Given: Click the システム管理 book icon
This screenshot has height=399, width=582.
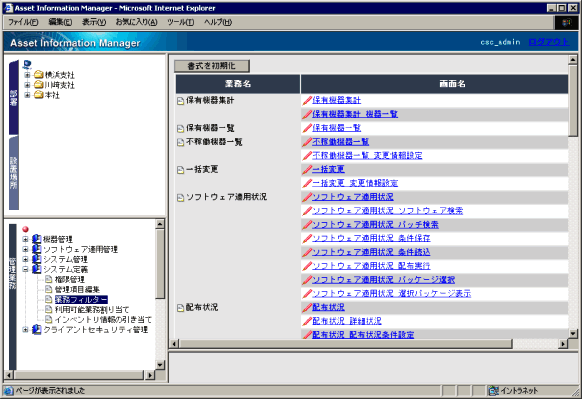Looking at the screenshot, I should pyautogui.click(x=36, y=259).
